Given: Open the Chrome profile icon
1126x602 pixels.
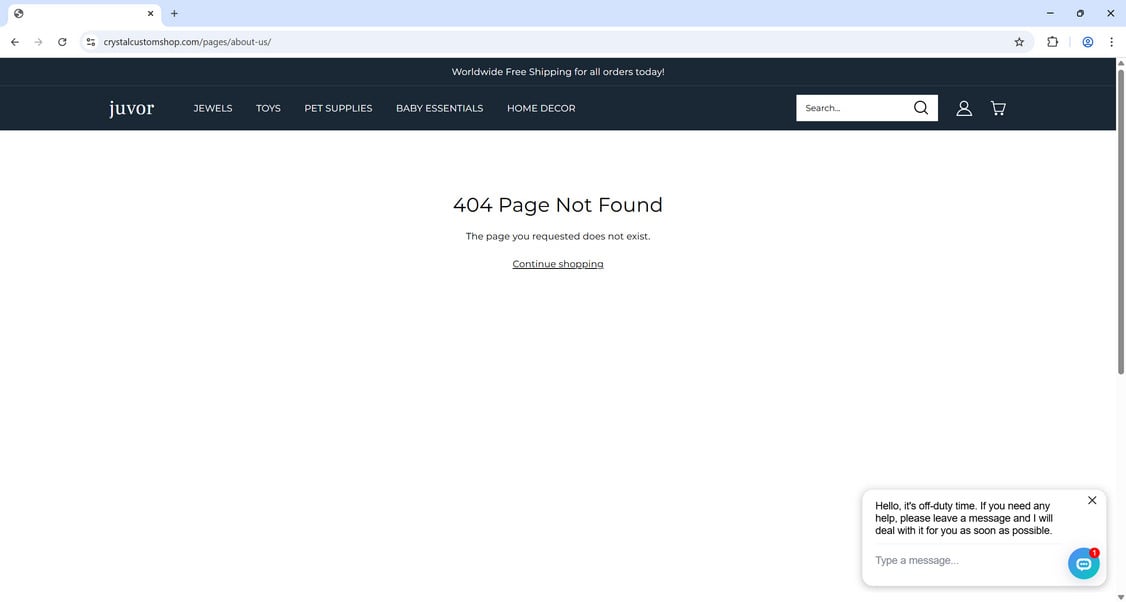Looking at the screenshot, I should point(1087,42).
